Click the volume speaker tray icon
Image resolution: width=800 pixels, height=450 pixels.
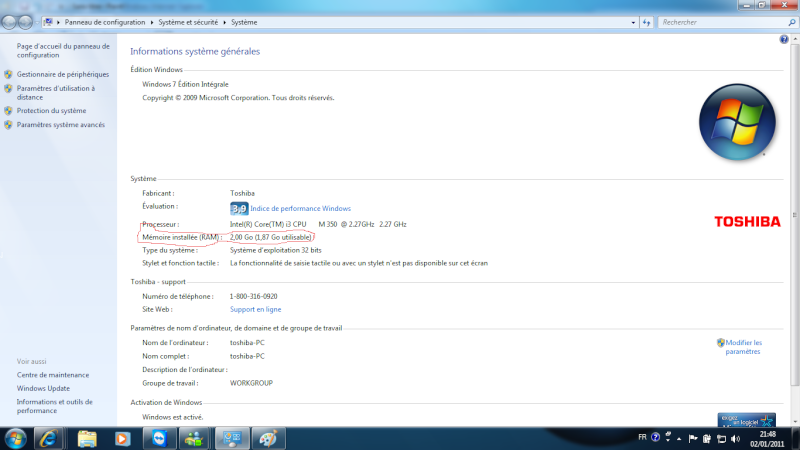click(x=735, y=439)
